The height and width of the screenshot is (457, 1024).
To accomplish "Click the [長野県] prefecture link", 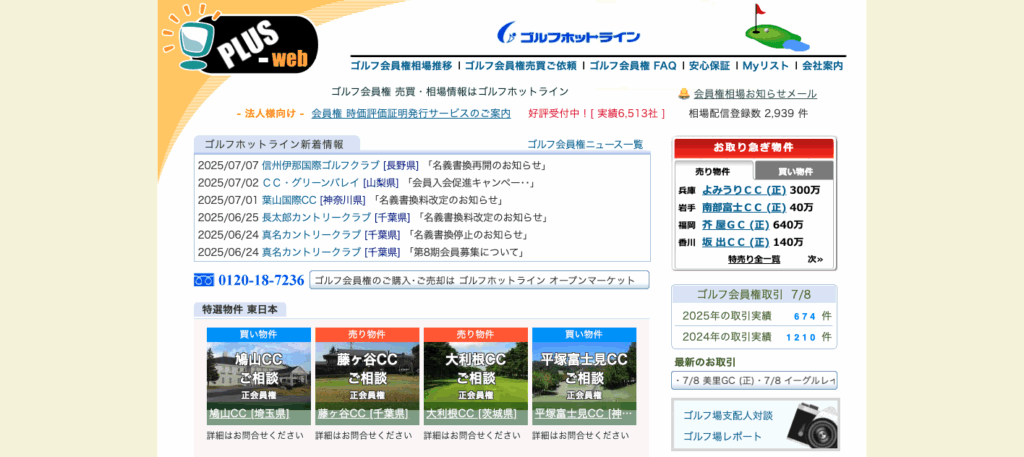I will pos(400,165).
